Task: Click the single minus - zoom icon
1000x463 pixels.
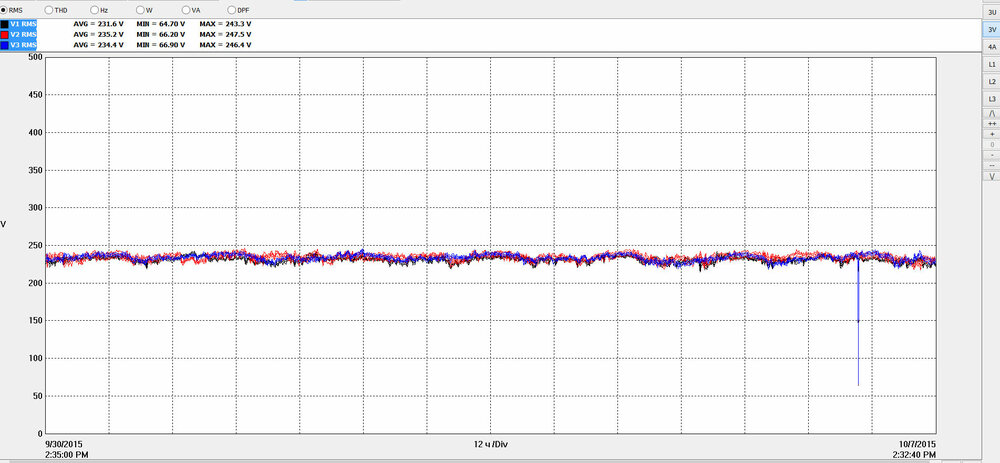Action: [x=991, y=155]
